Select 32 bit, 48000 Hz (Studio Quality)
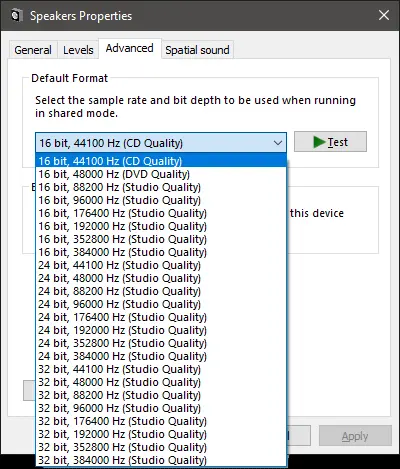Viewport: 400px width, 469px height. (161, 382)
